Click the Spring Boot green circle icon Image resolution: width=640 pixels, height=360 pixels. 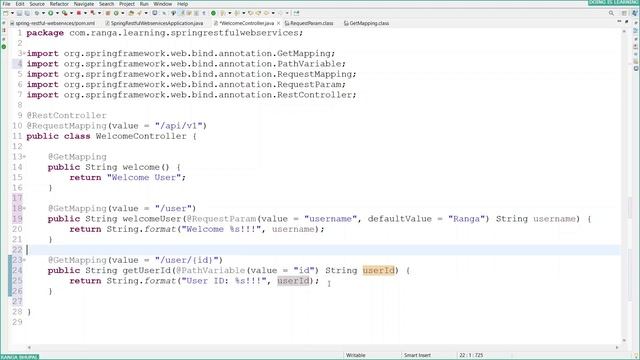[213, 13]
